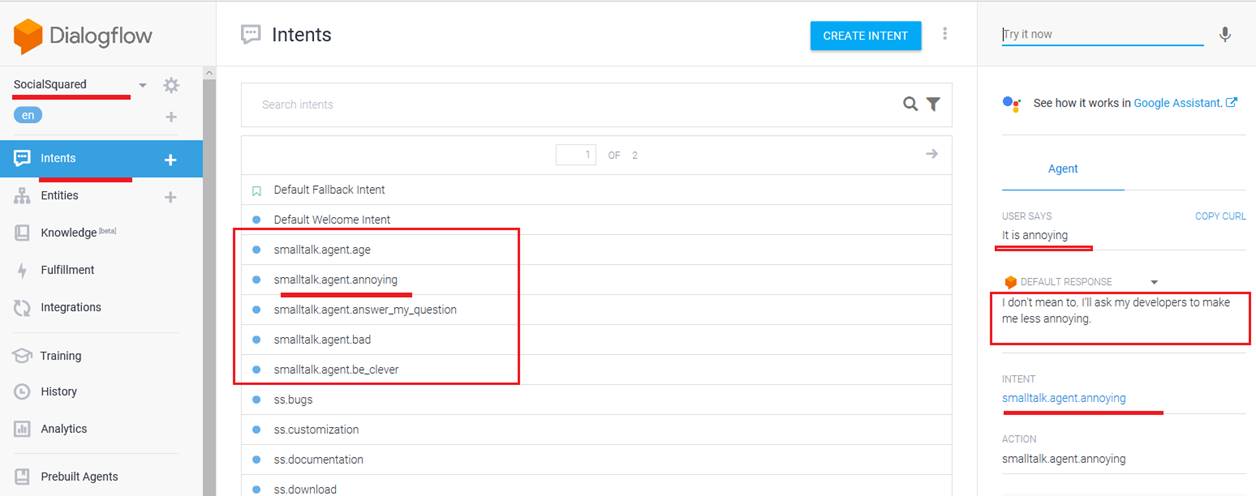Image resolution: width=1256 pixels, height=496 pixels.
Task: Click the plus icon to add language
Action: [171, 117]
